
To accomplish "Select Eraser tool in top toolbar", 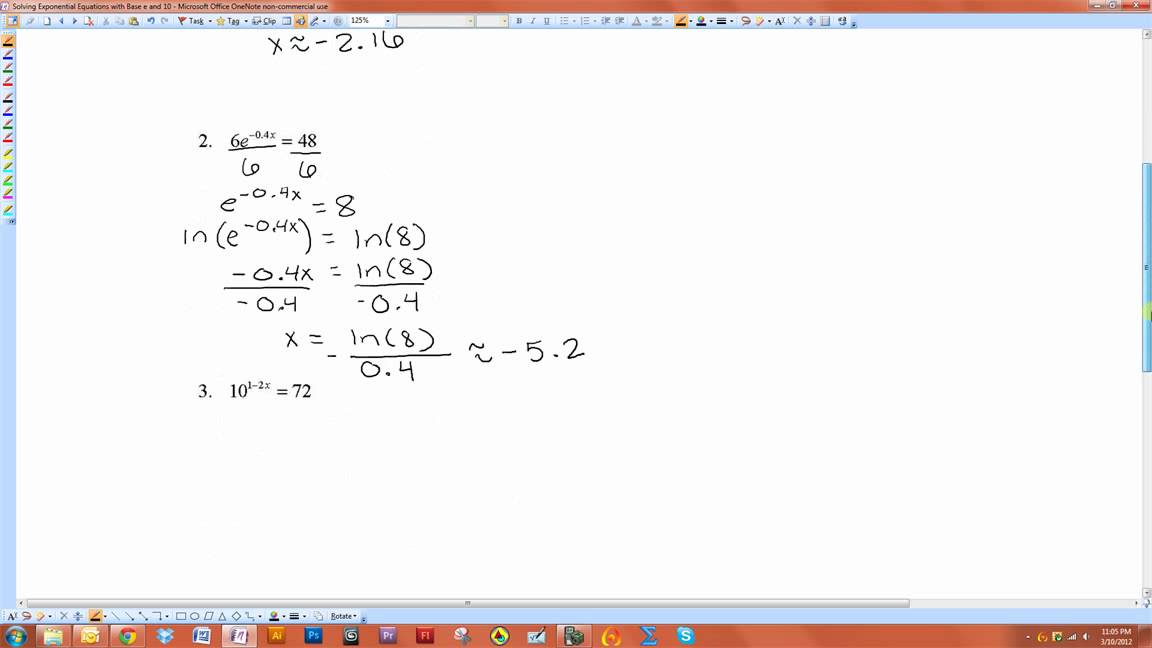I will 760,21.
